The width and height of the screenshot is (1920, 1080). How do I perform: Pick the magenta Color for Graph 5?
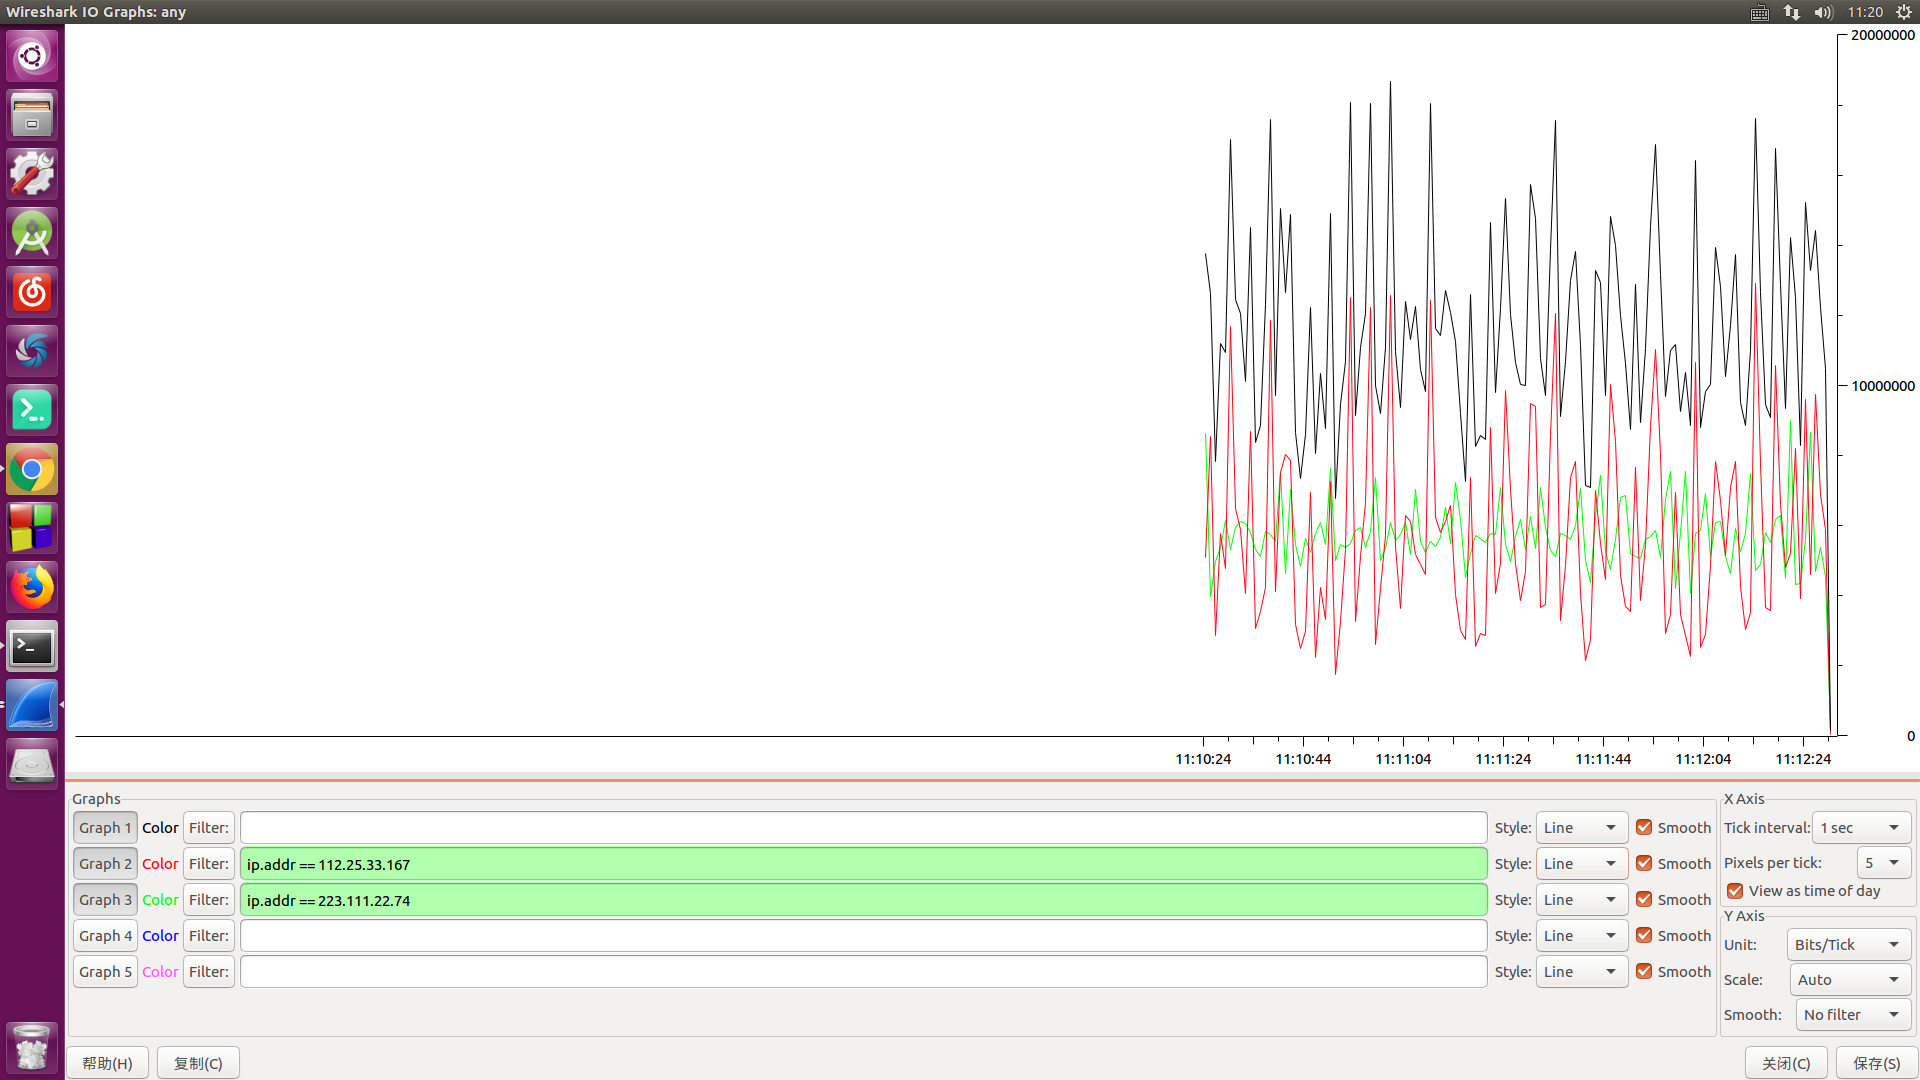pyautogui.click(x=160, y=972)
